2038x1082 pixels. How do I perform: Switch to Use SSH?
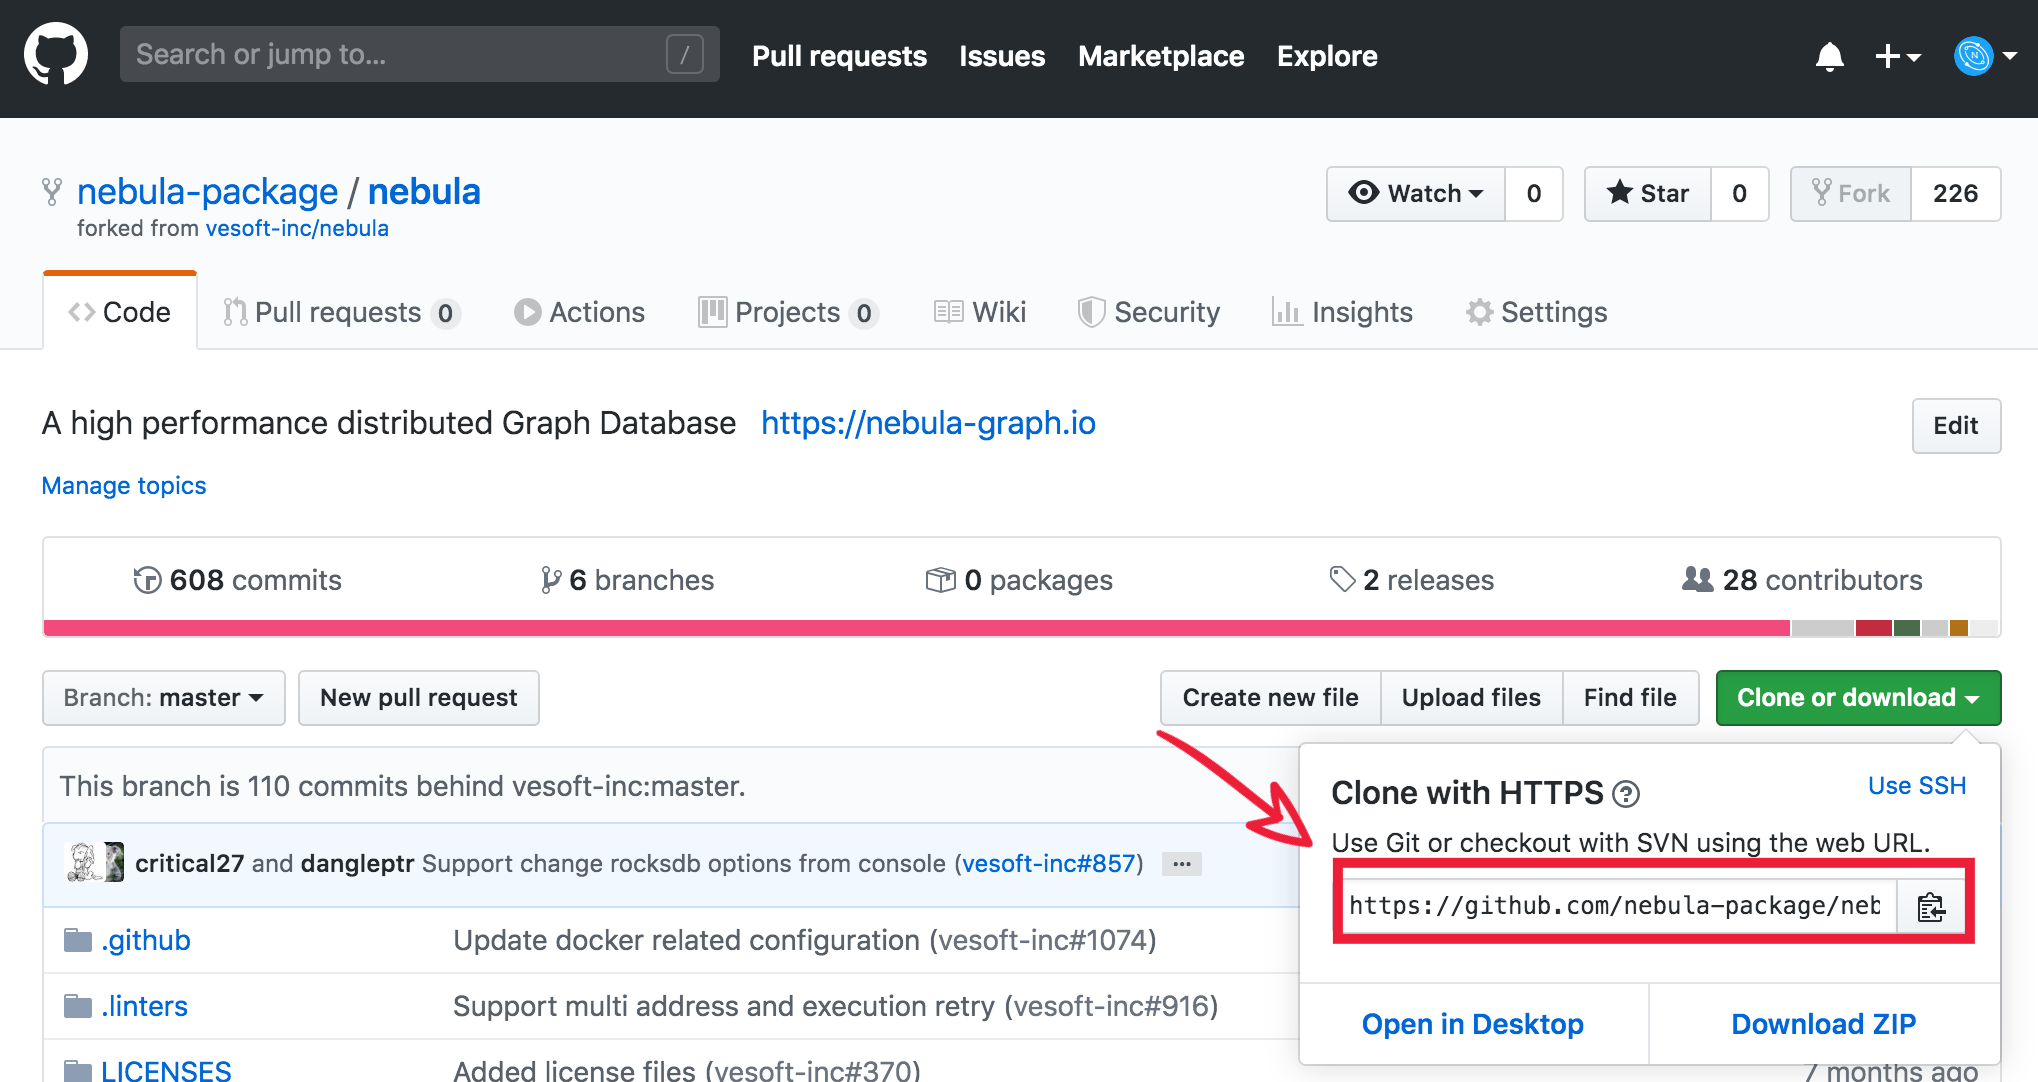pos(1917,786)
